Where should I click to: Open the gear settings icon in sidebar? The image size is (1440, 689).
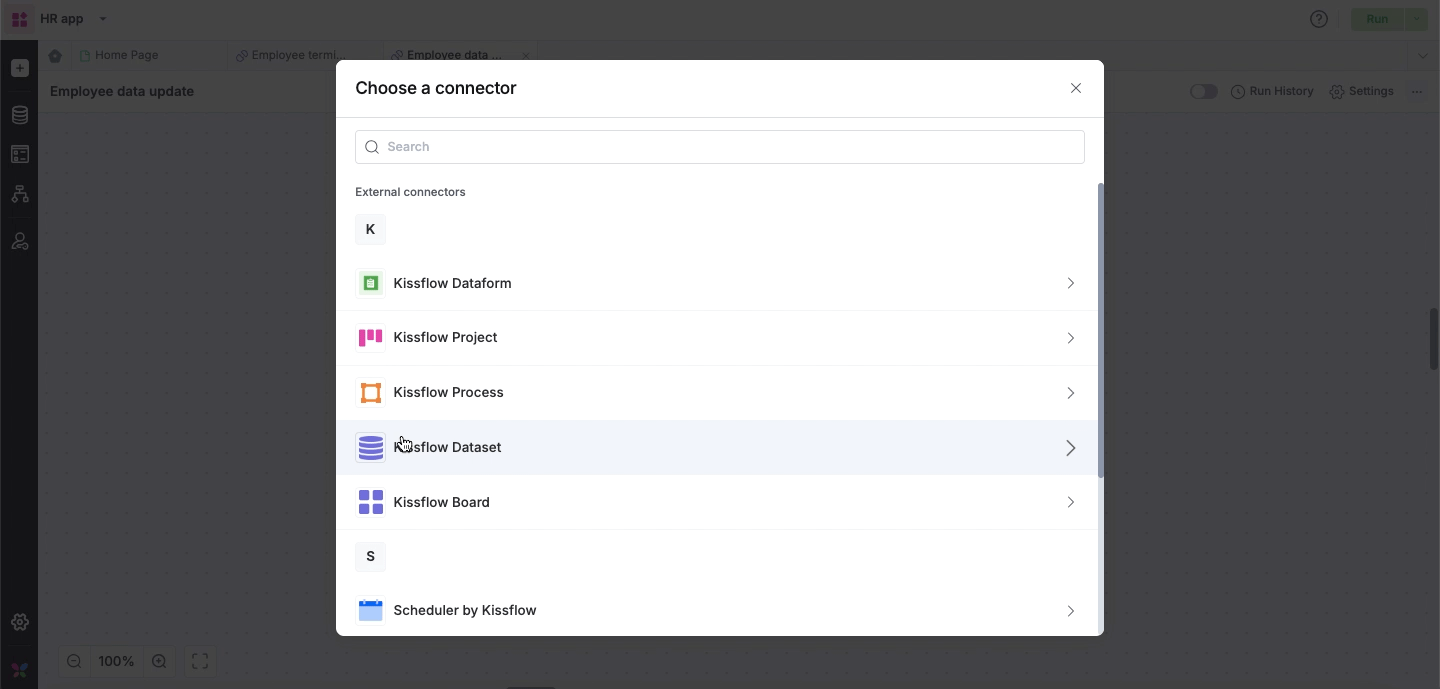coord(19,622)
